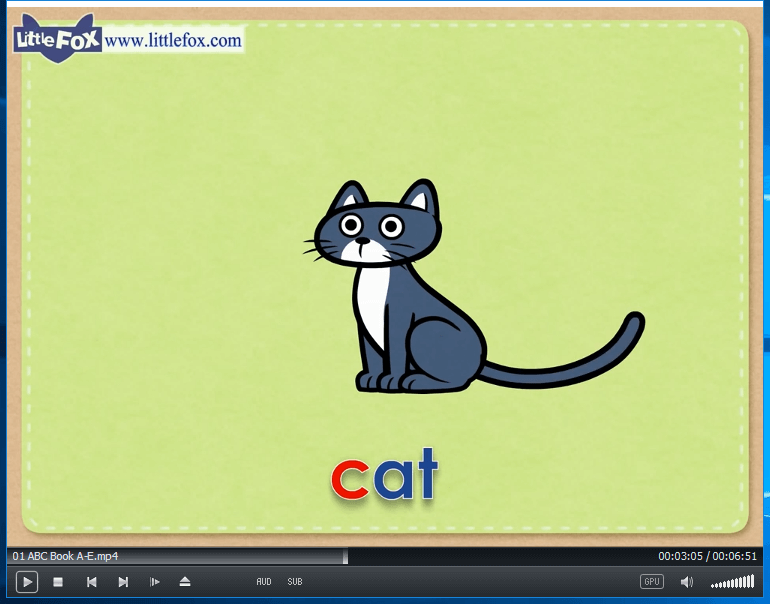Step forward one frame
Viewport: 770px width, 604px height.
pyautogui.click(x=155, y=582)
